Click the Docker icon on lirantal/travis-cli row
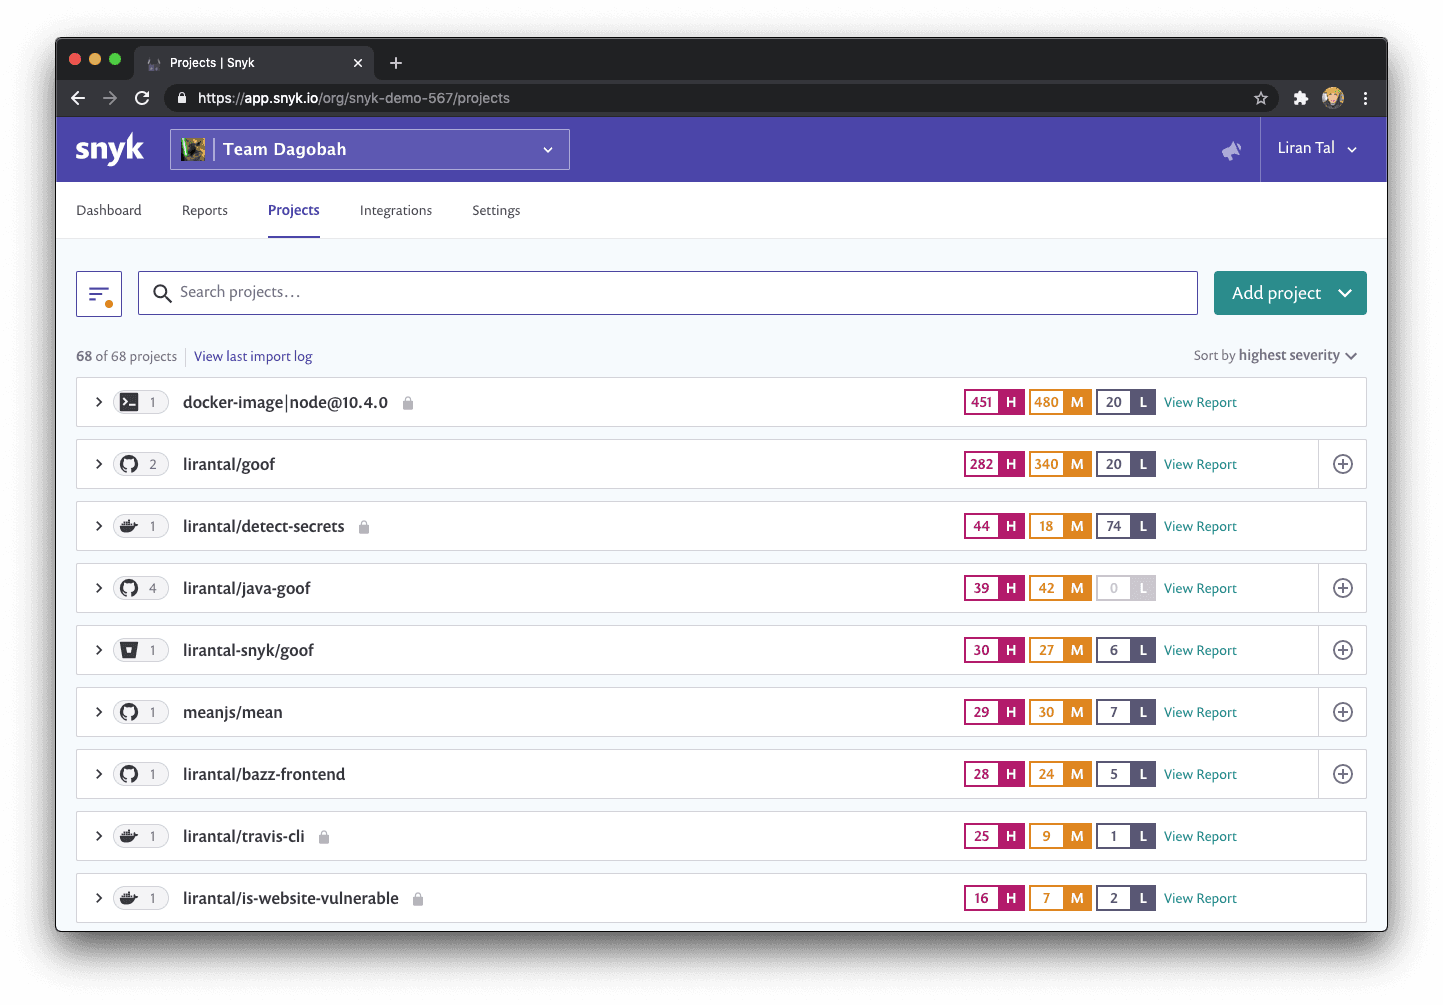1443x1005 pixels. click(129, 836)
